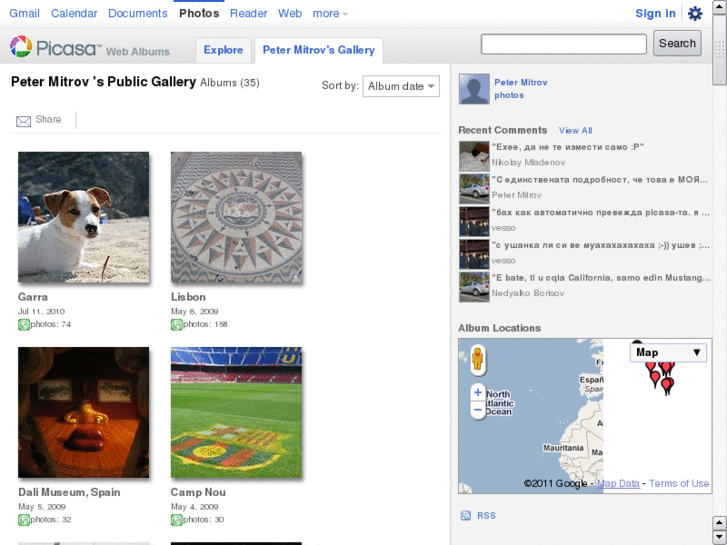The height and width of the screenshot is (545, 727).
Task: Click the Sign in link
Action: tap(655, 14)
